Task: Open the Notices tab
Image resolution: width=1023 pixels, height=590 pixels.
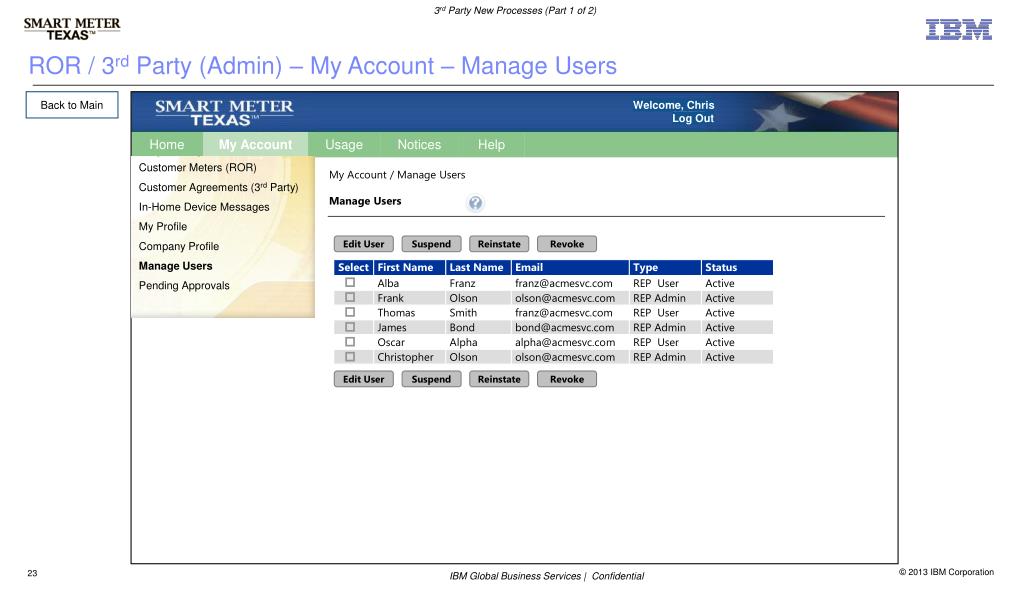Action: click(419, 145)
